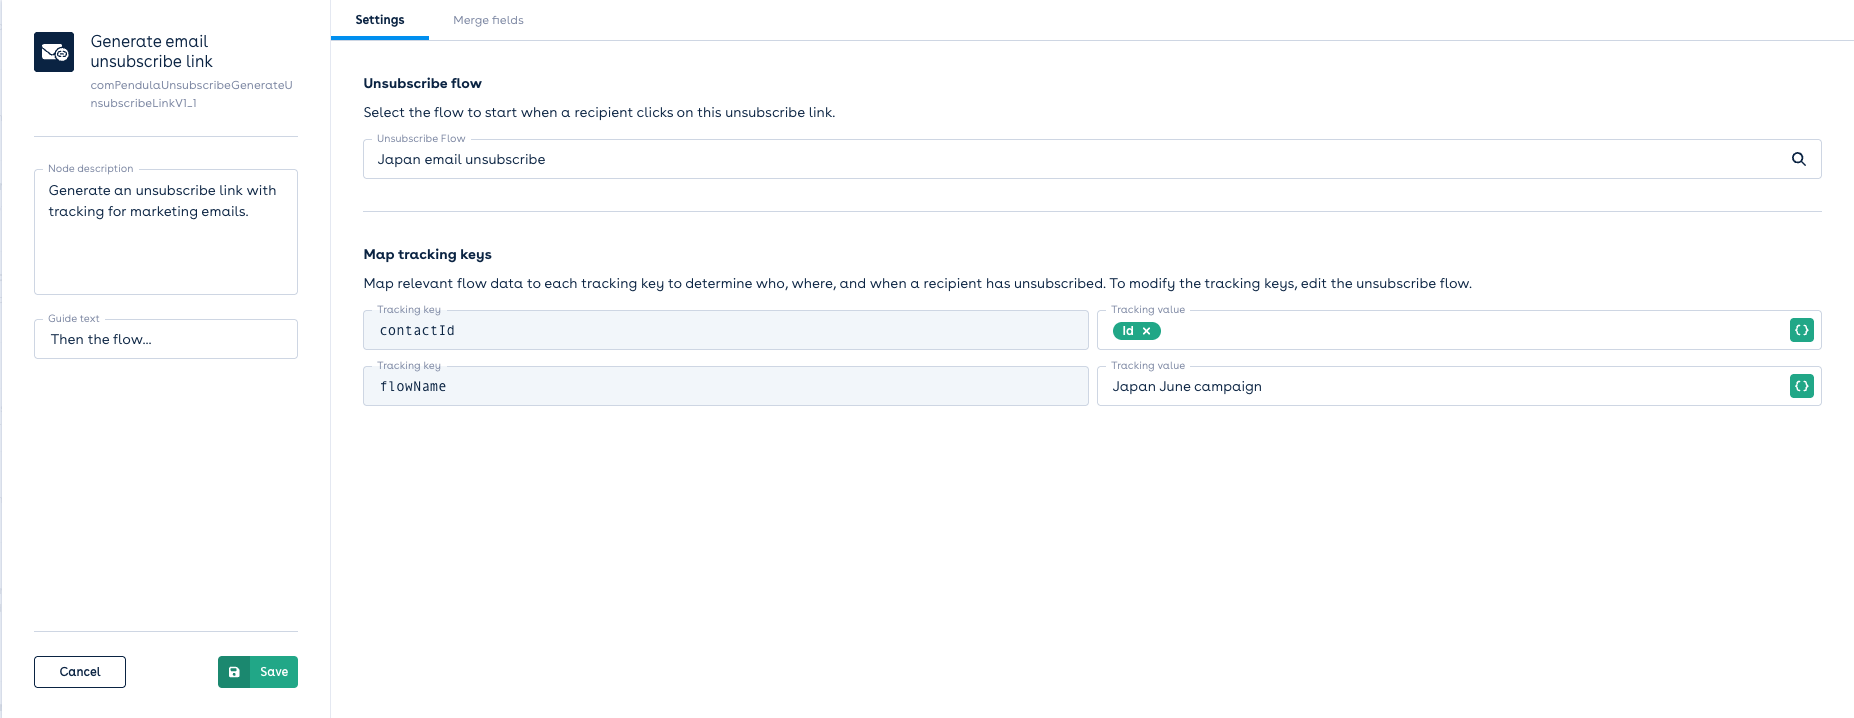Click the save disk icon

click(234, 672)
